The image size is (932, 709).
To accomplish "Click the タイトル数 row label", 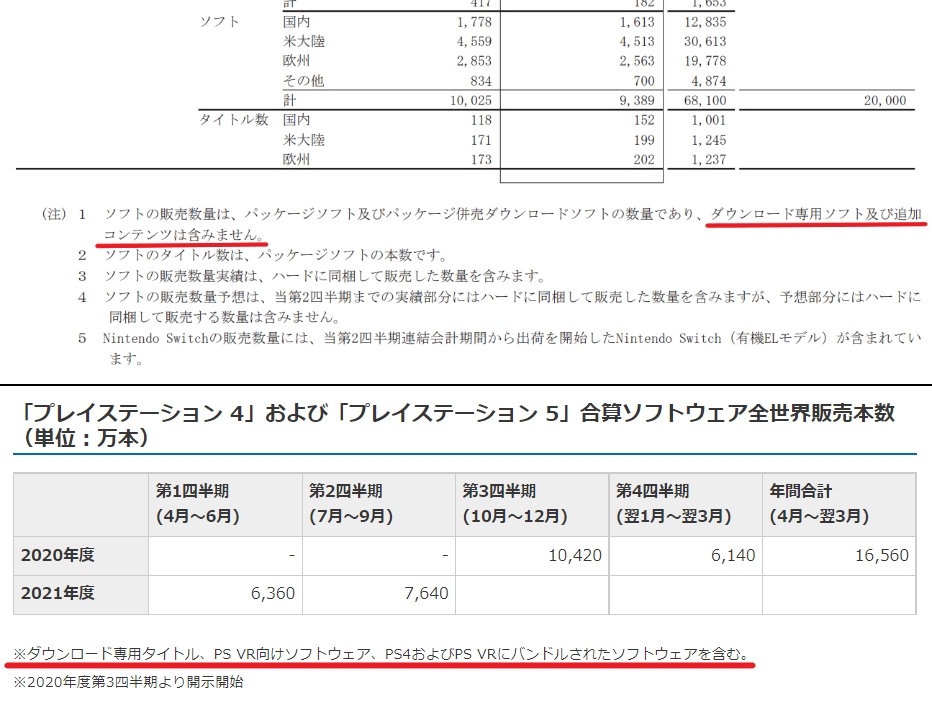I will pos(234,119).
